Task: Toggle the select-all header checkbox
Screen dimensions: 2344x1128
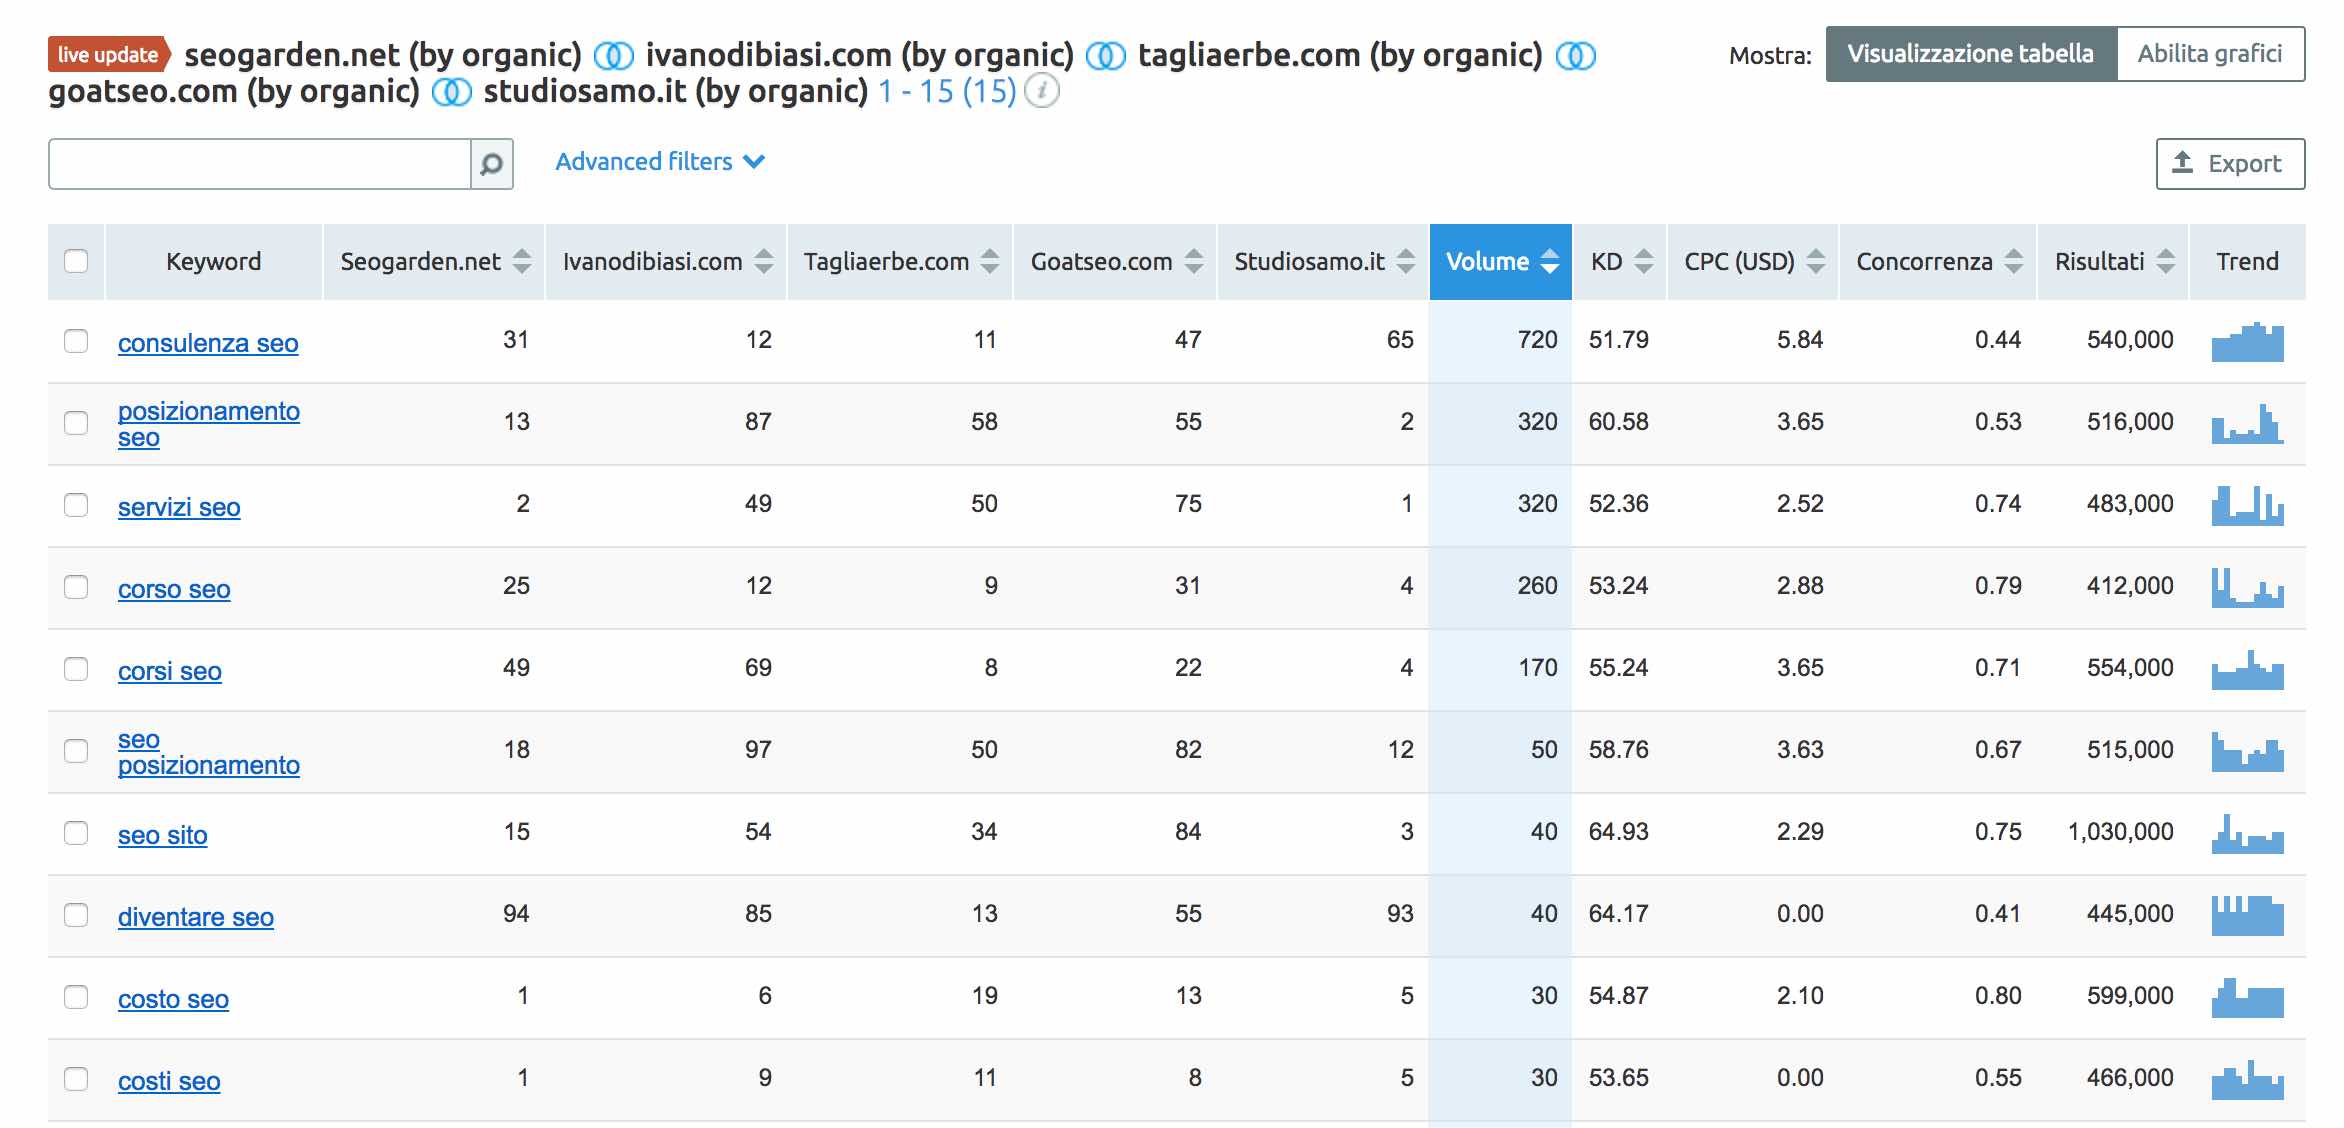Action: tap(76, 261)
